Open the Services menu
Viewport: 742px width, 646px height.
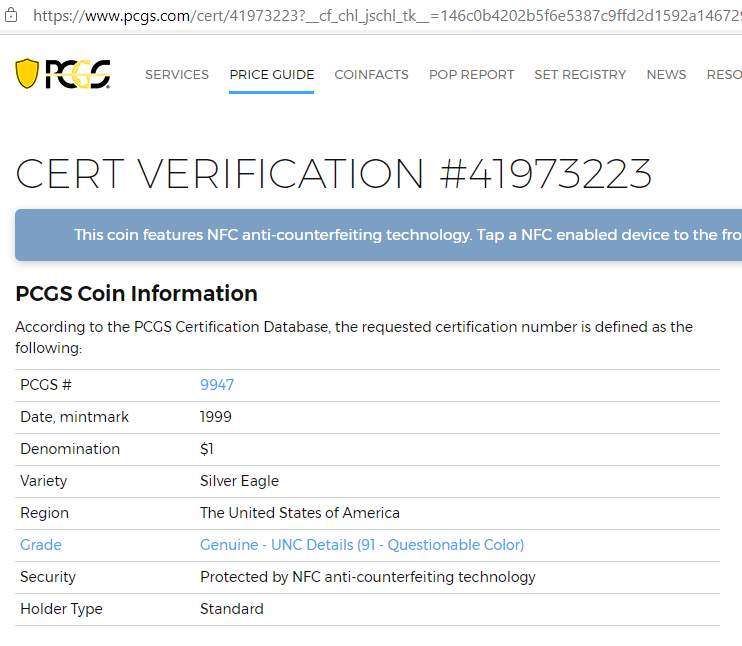[177, 75]
